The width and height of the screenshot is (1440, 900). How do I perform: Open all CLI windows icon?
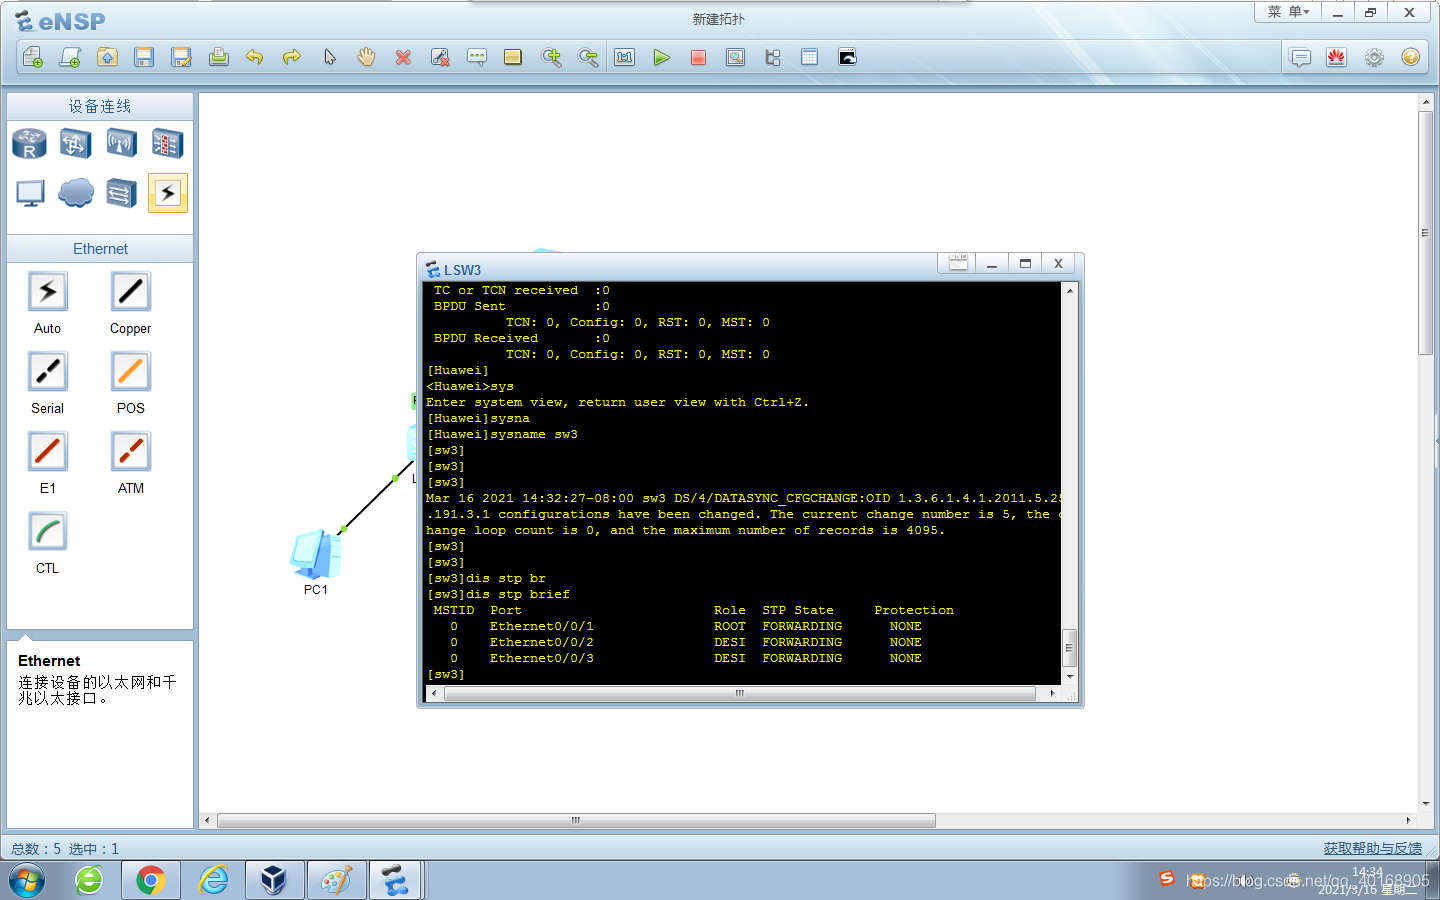tap(847, 57)
